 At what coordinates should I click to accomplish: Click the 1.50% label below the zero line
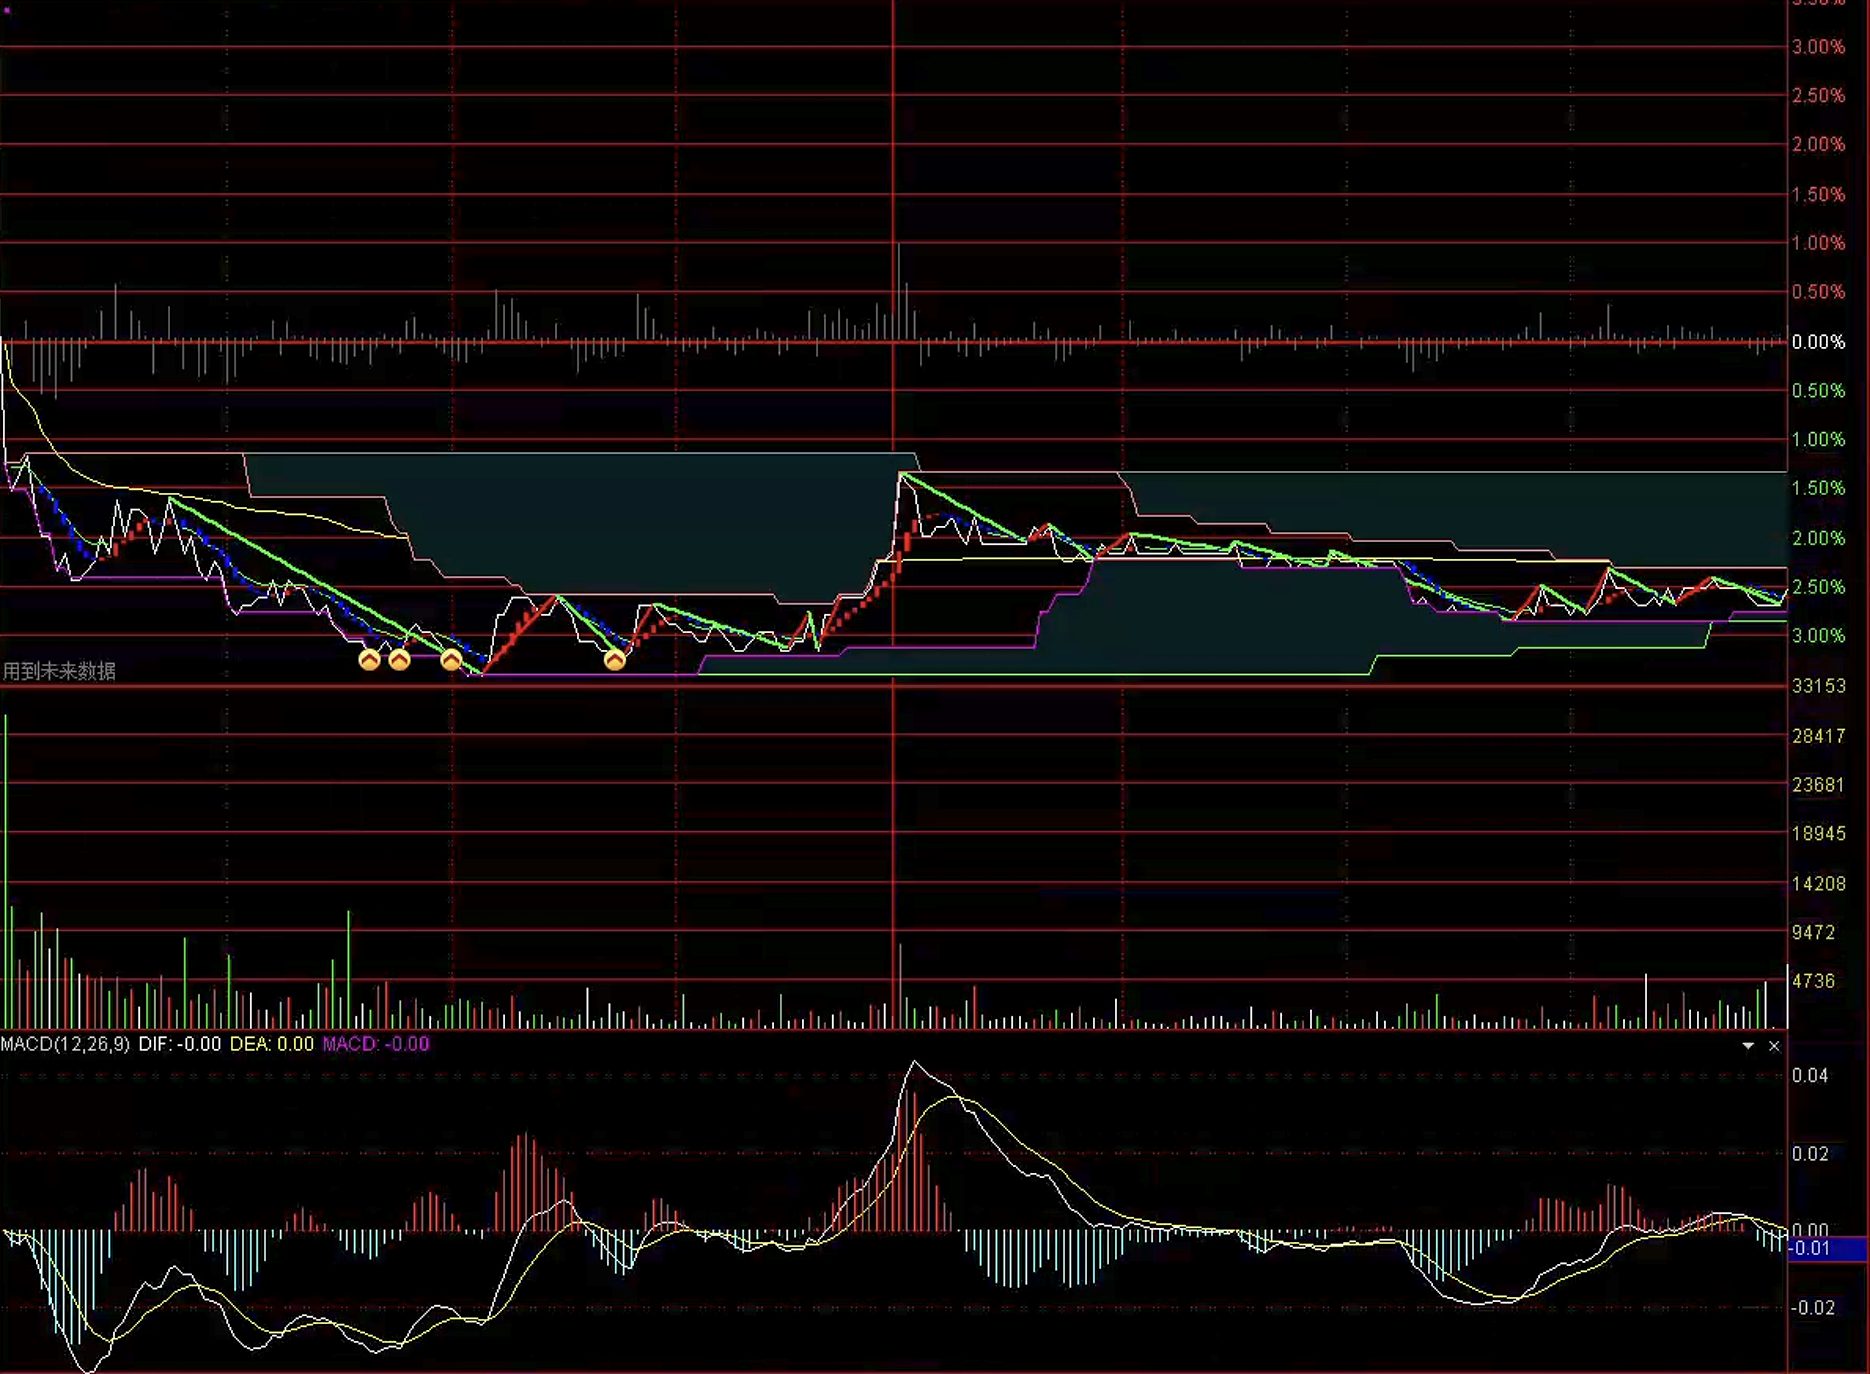pyautogui.click(x=1818, y=489)
